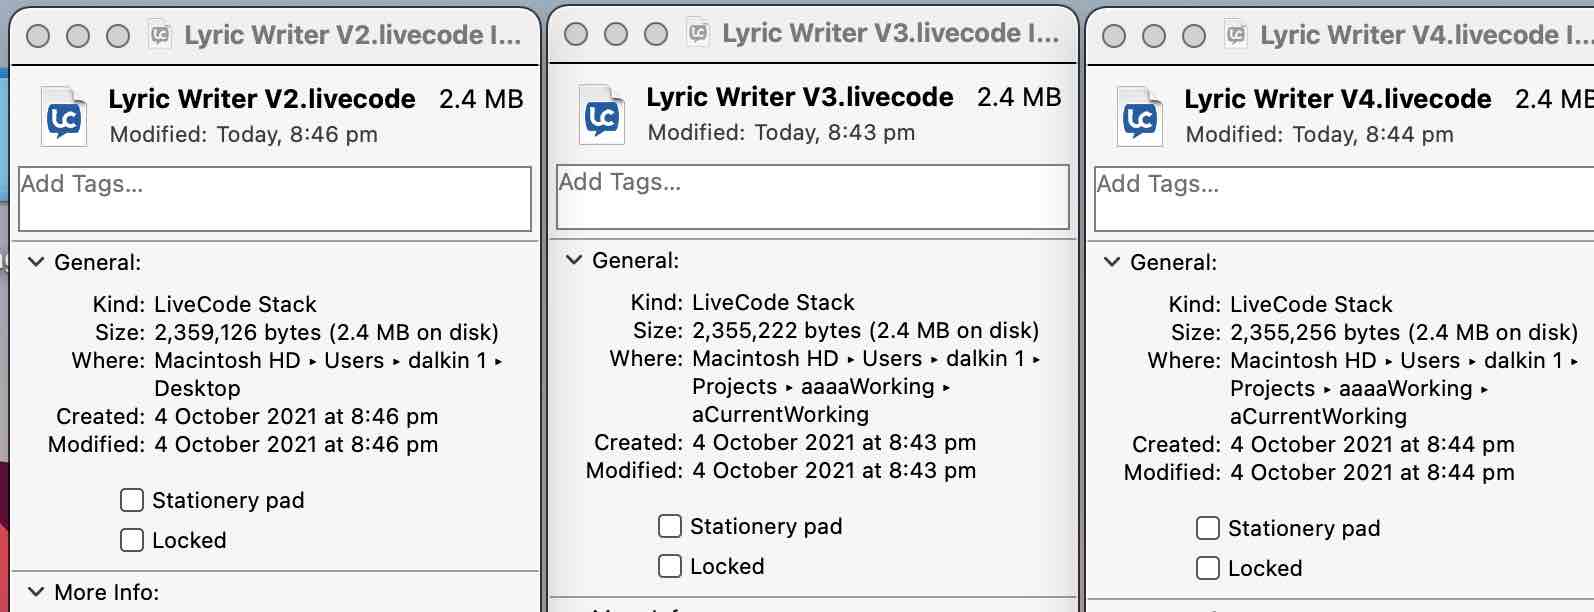Click the LiveCode file icon for Lyric Writer V4

click(1139, 118)
